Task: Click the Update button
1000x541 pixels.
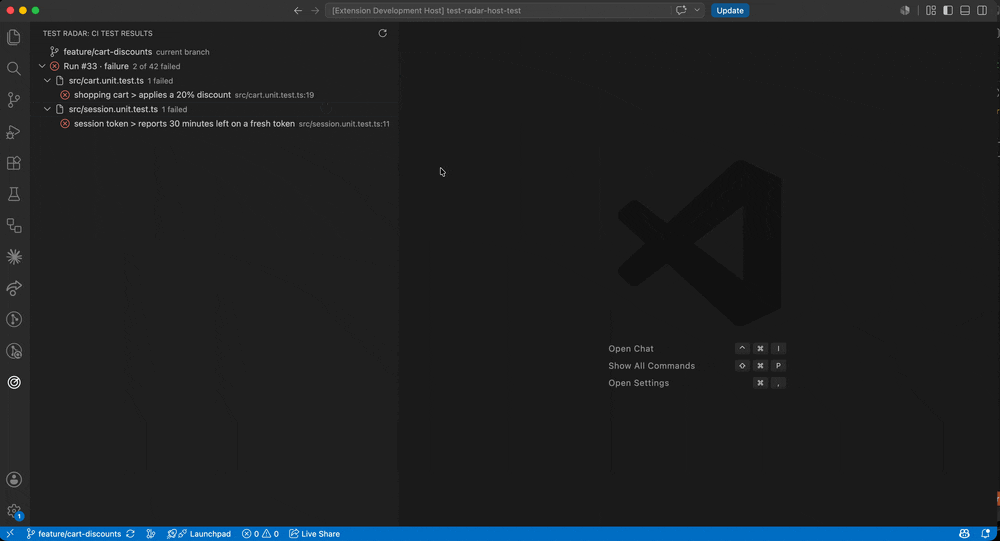Action: pos(730,10)
